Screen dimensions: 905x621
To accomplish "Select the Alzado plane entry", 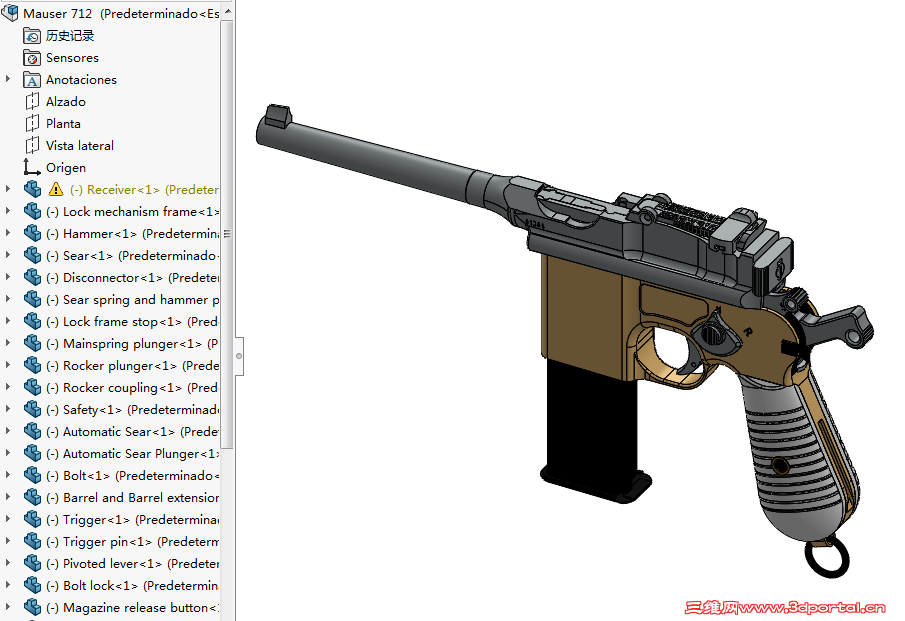I will pyautogui.click(x=66, y=102).
